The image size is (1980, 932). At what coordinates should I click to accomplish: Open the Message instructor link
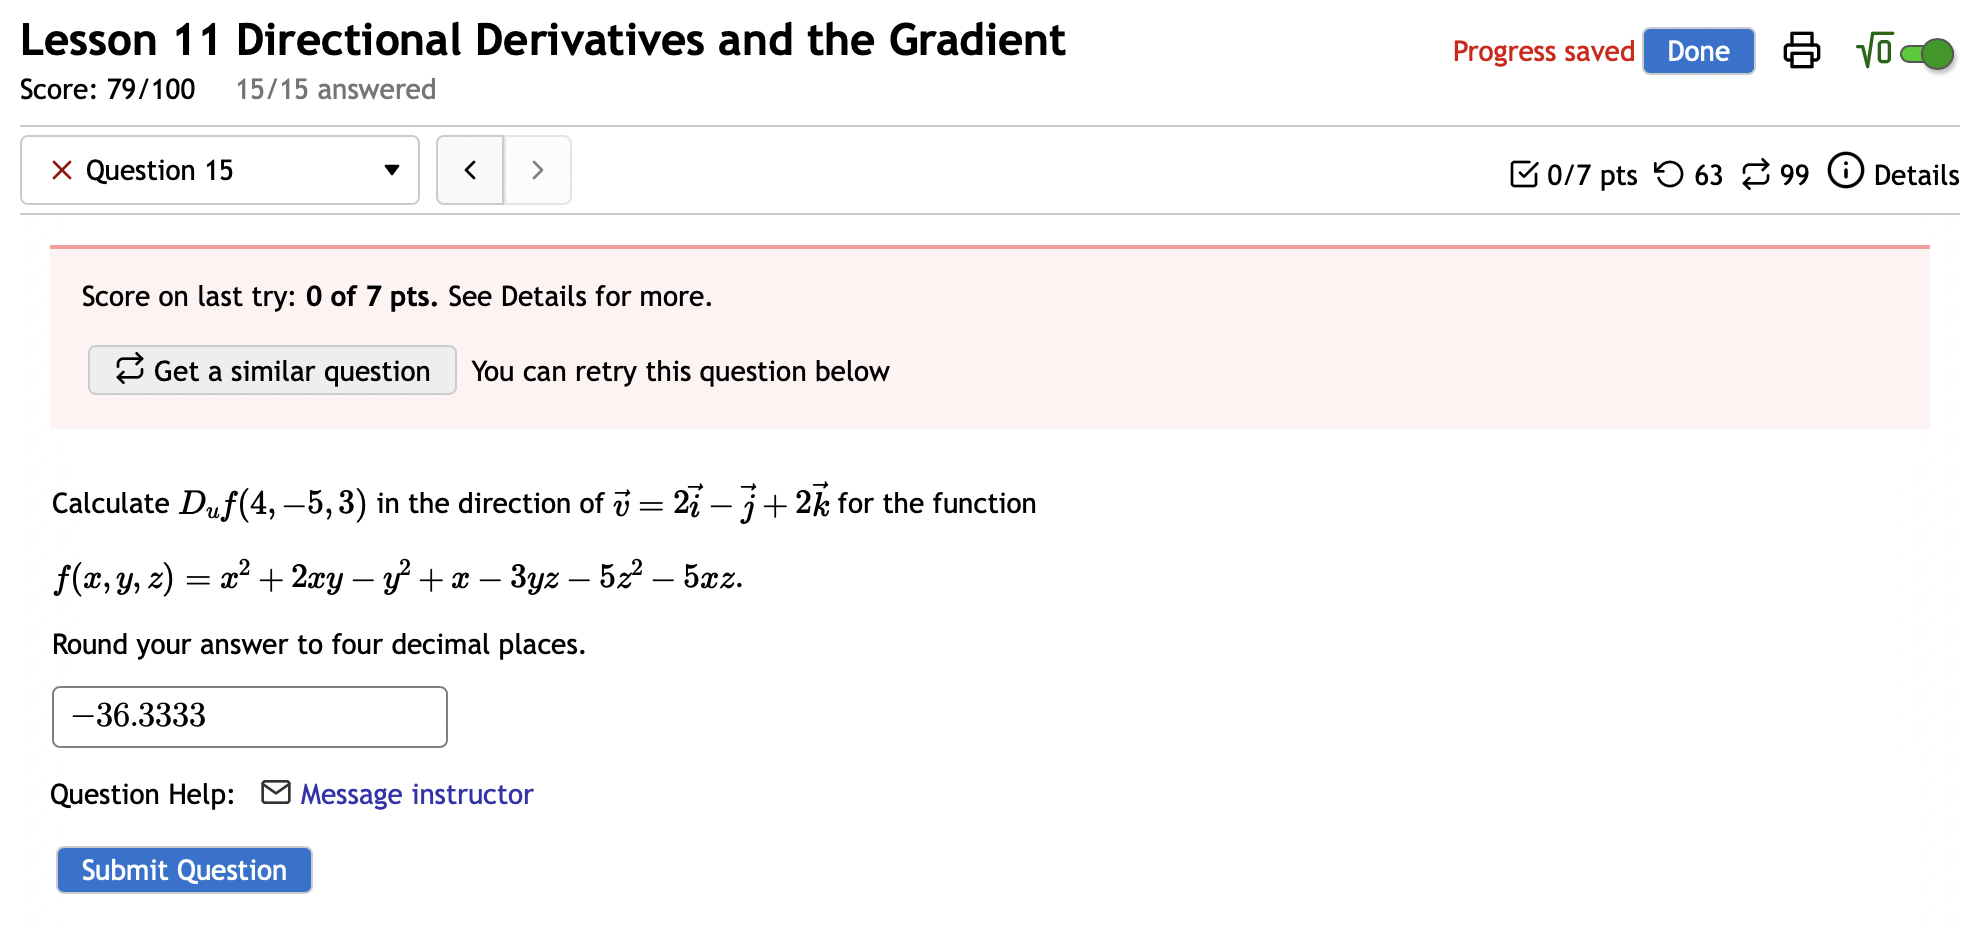pos(415,793)
